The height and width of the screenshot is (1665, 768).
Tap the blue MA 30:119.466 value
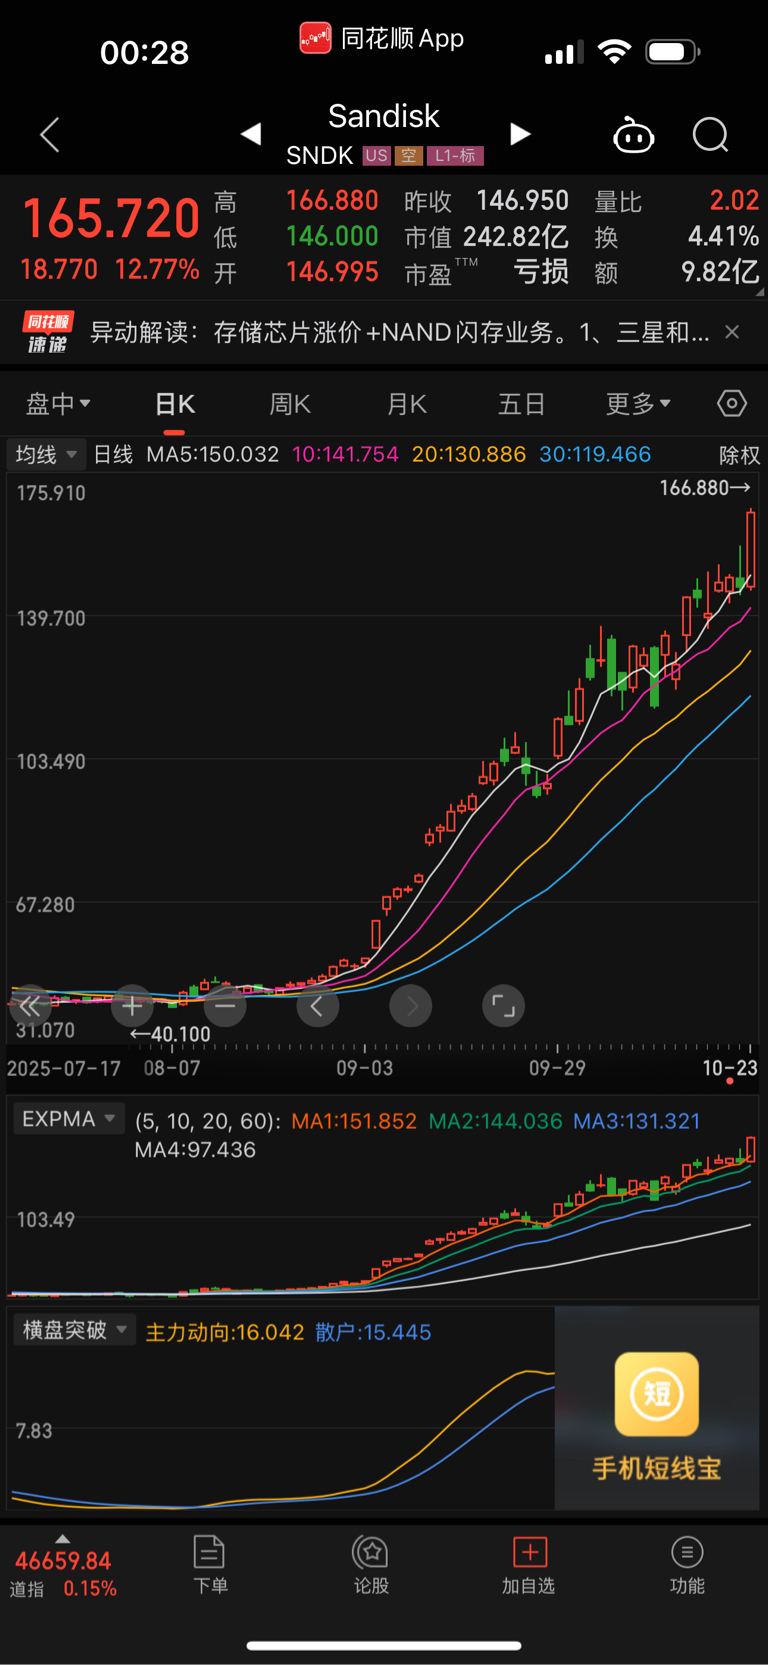click(x=595, y=455)
